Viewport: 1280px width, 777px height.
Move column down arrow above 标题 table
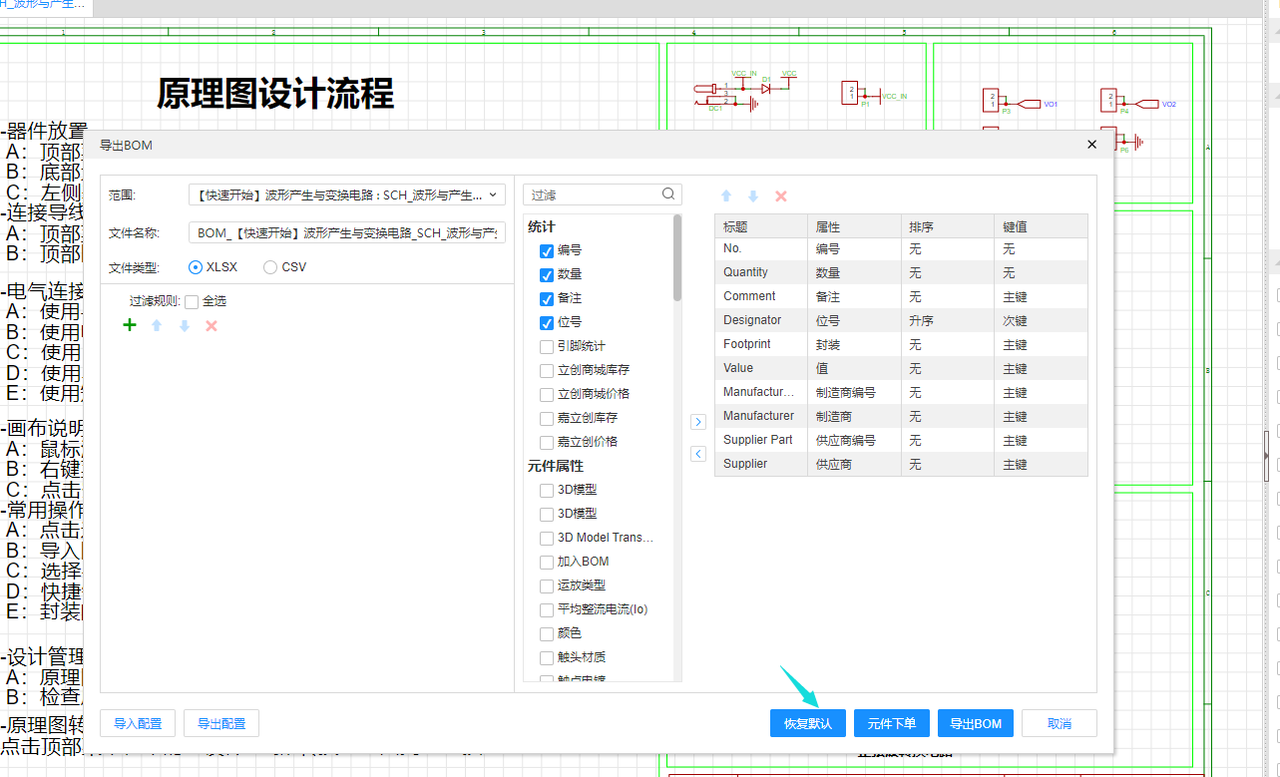click(754, 196)
